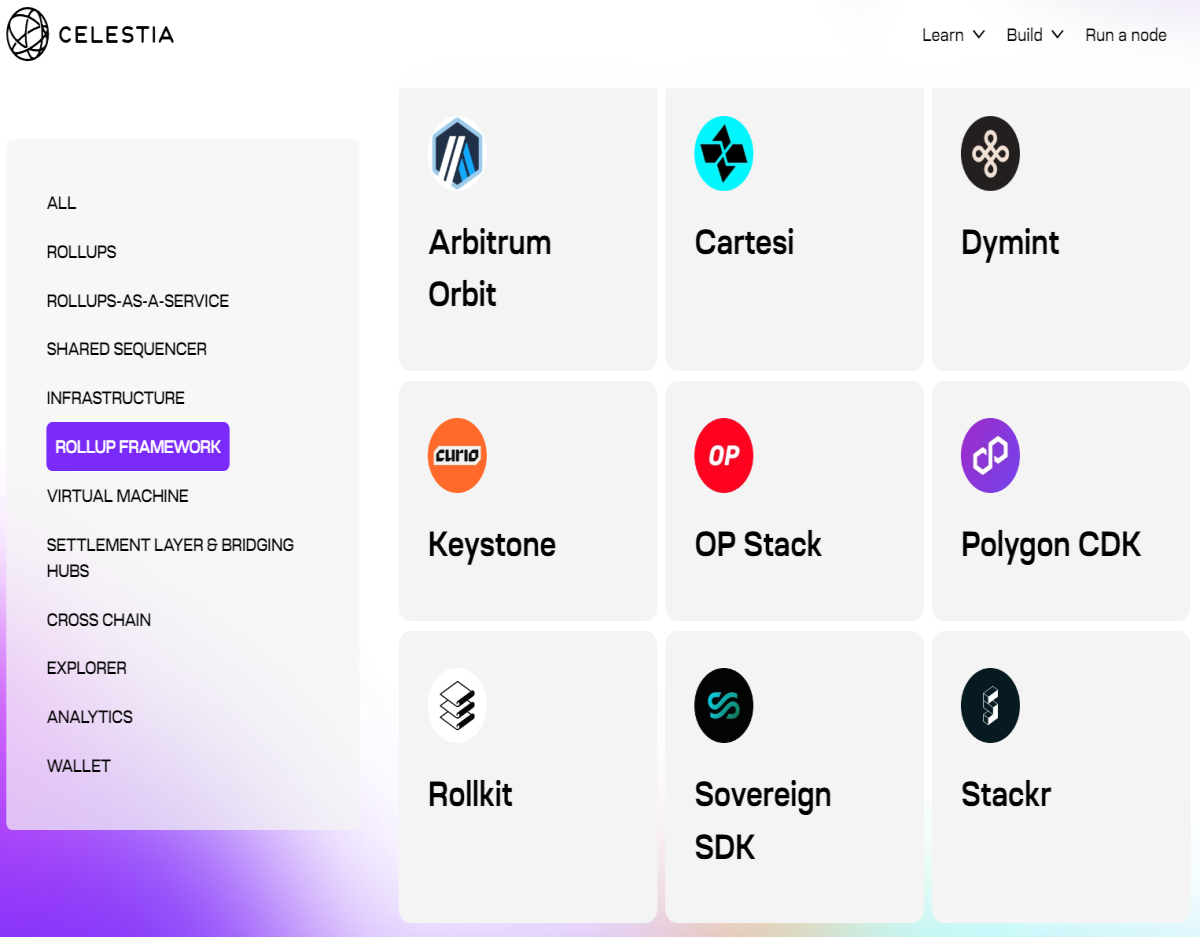1200x937 pixels.
Task: Click the cyan Cartesi logo icon
Action: tap(724, 153)
